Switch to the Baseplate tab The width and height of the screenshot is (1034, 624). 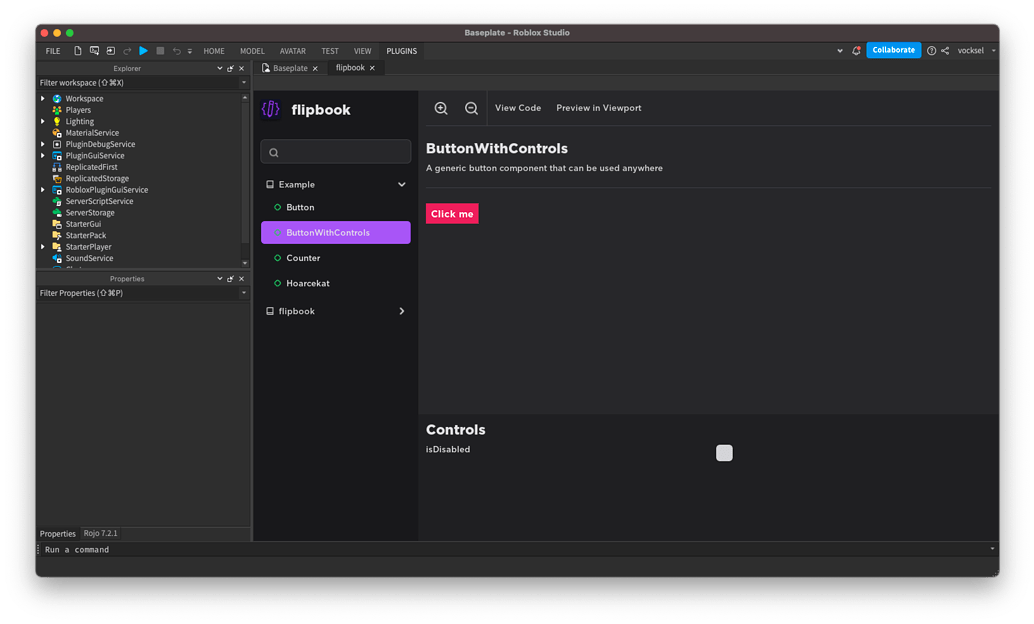290,68
